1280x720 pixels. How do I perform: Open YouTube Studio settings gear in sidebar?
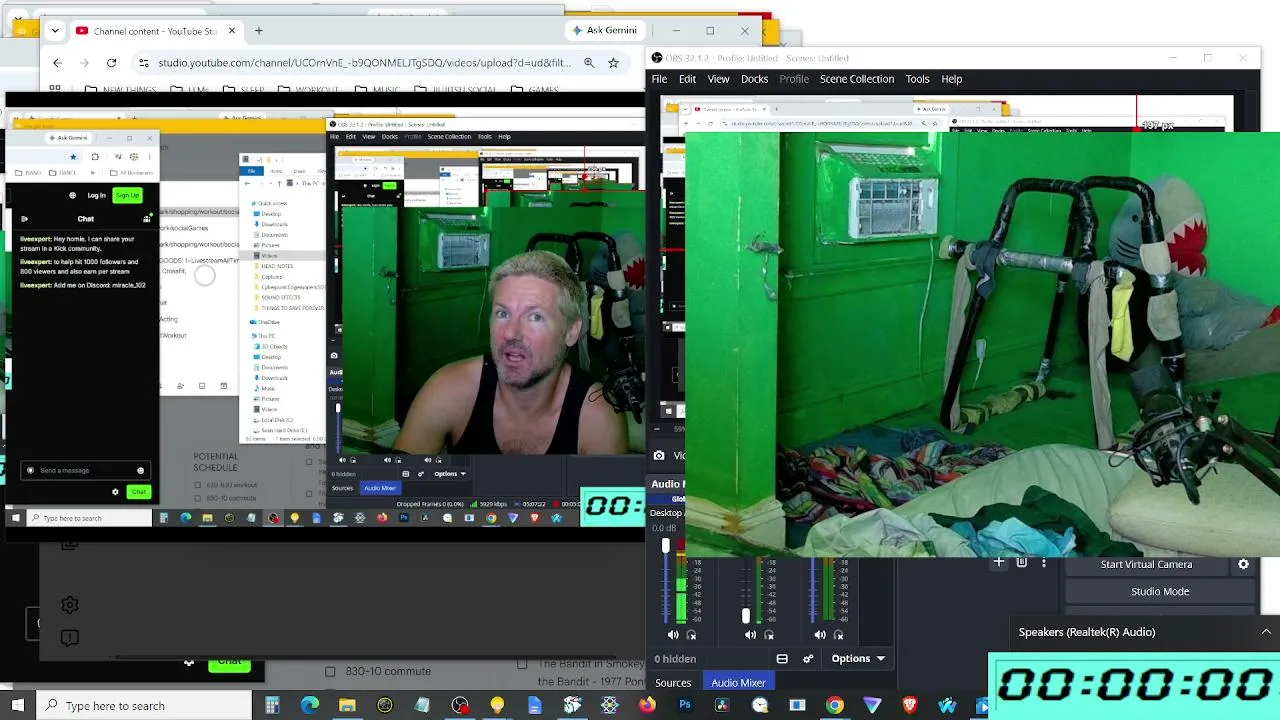click(69, 605)
